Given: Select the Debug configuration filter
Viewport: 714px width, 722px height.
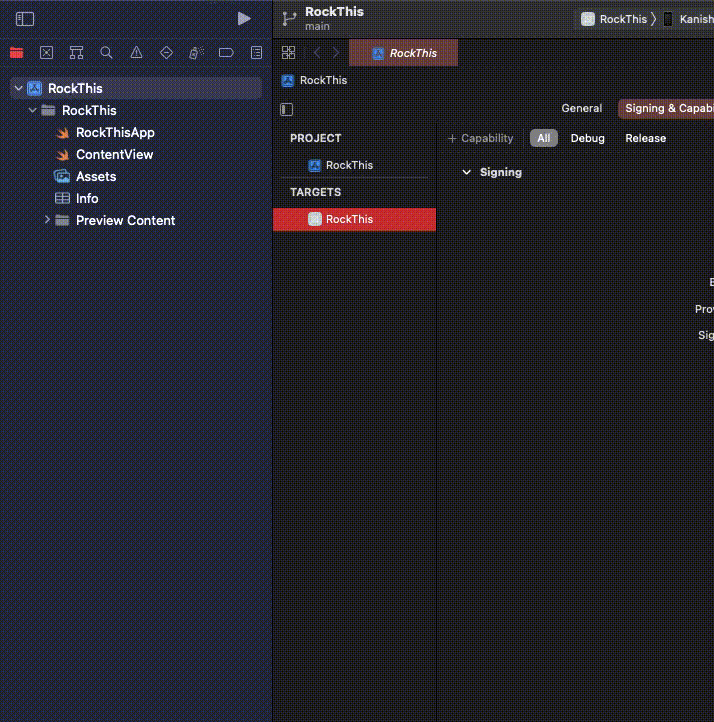Looking at the screenshot, I should [587, 138].
